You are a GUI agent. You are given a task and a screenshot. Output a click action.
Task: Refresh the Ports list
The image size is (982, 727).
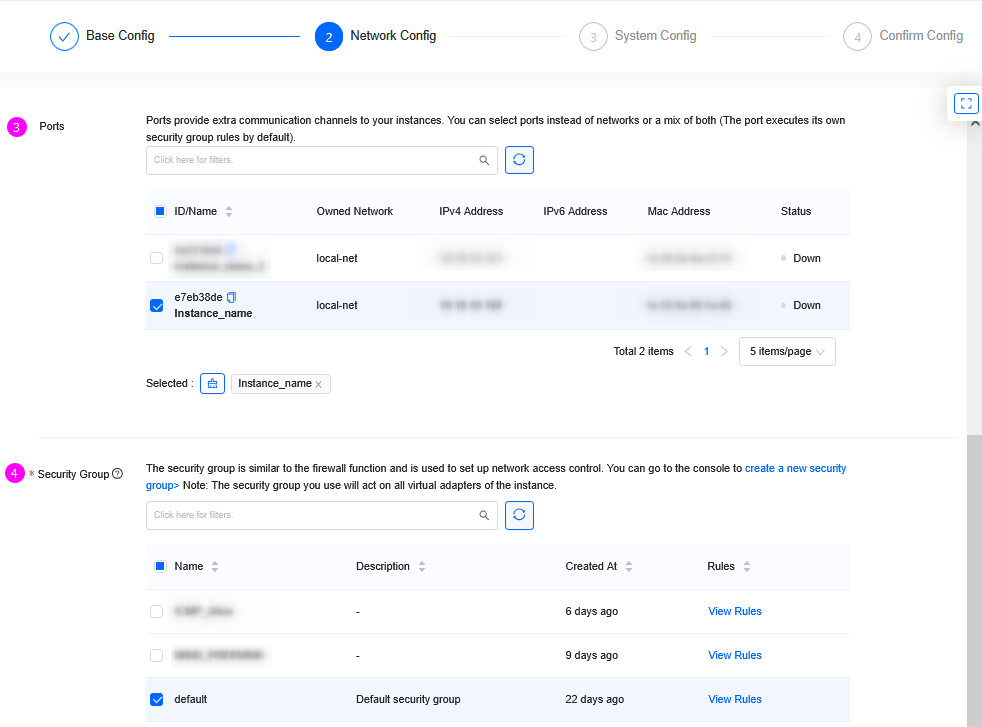coord(519,160)
